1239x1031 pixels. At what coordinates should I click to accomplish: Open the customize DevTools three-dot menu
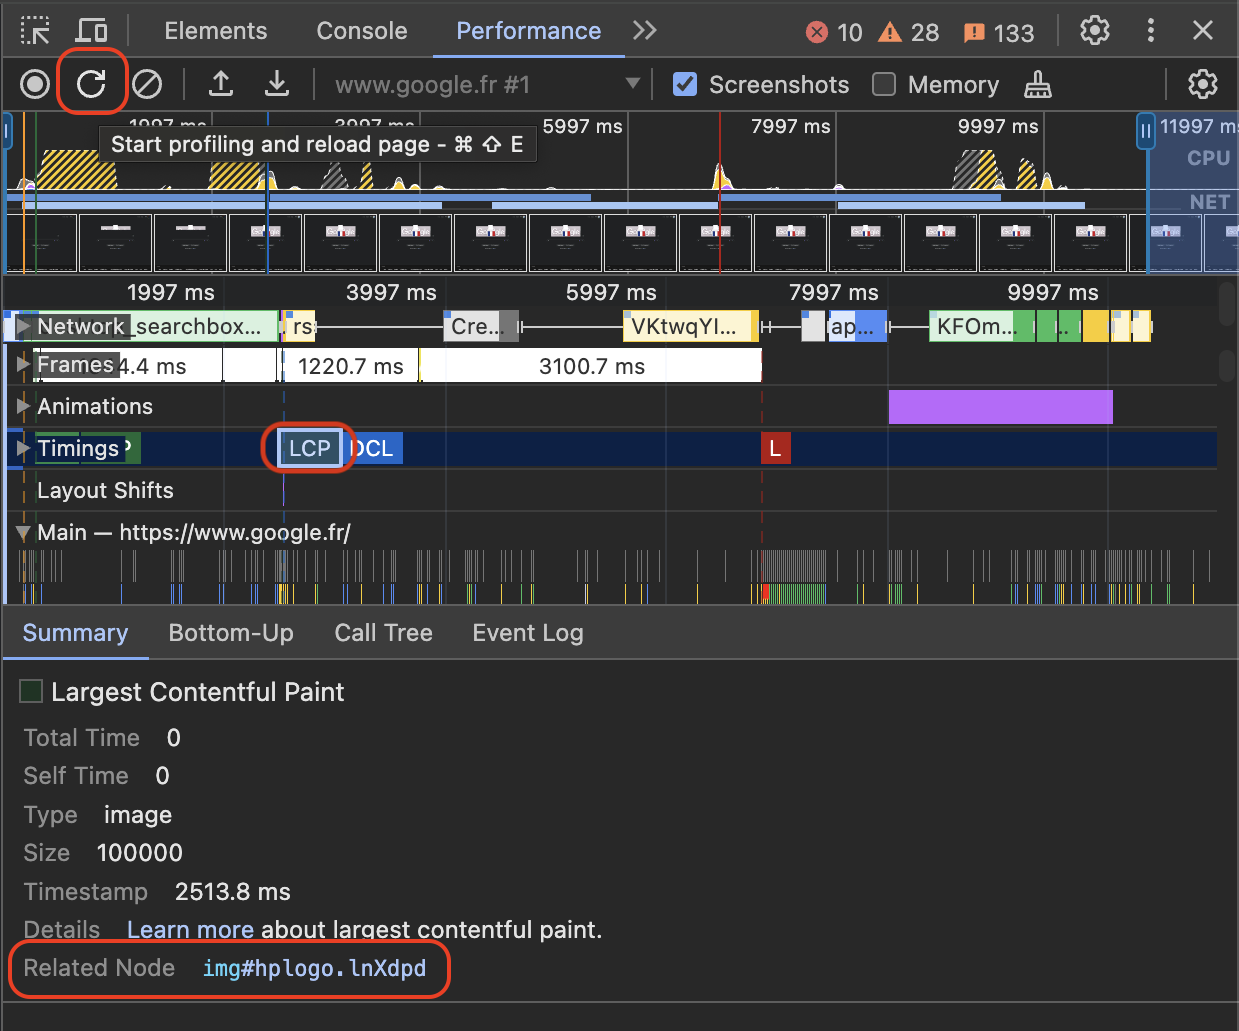pyautogui.click(x=1151, y=31)
